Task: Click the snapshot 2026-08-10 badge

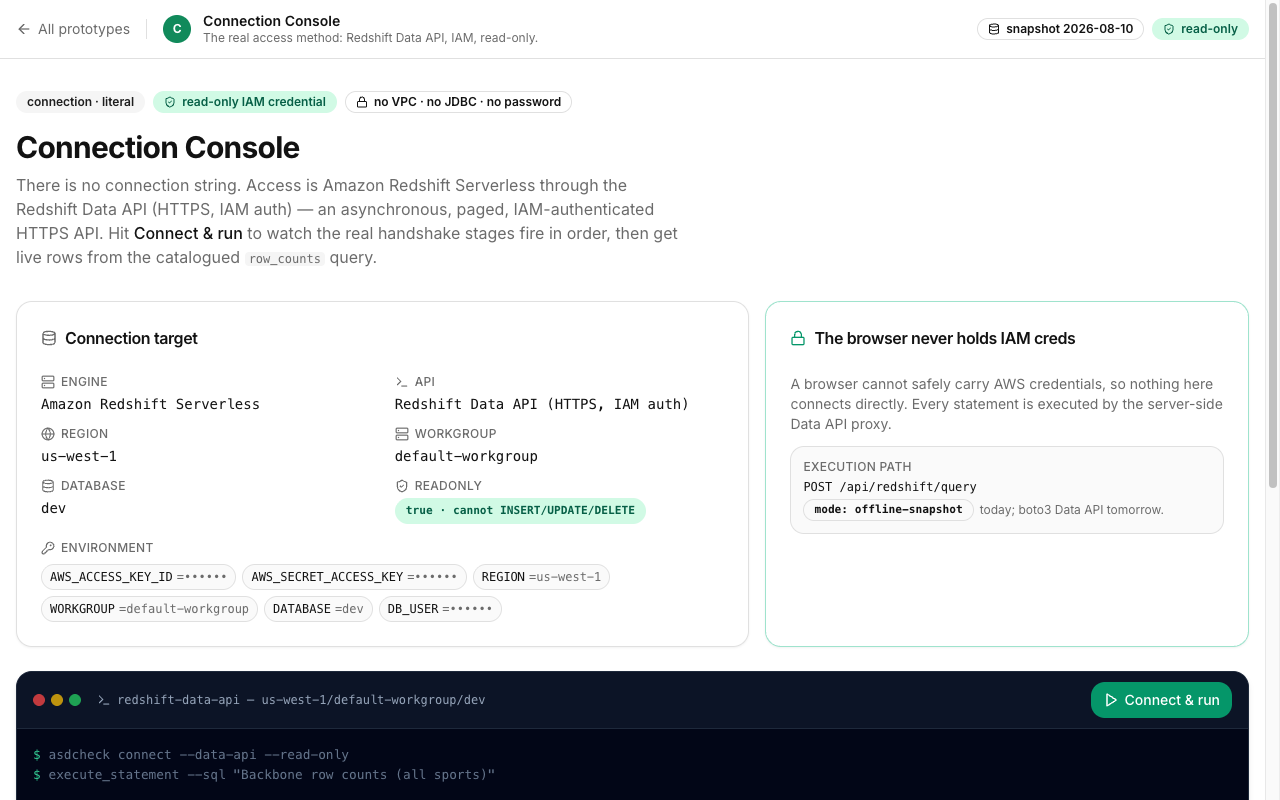Action: 1060,29
